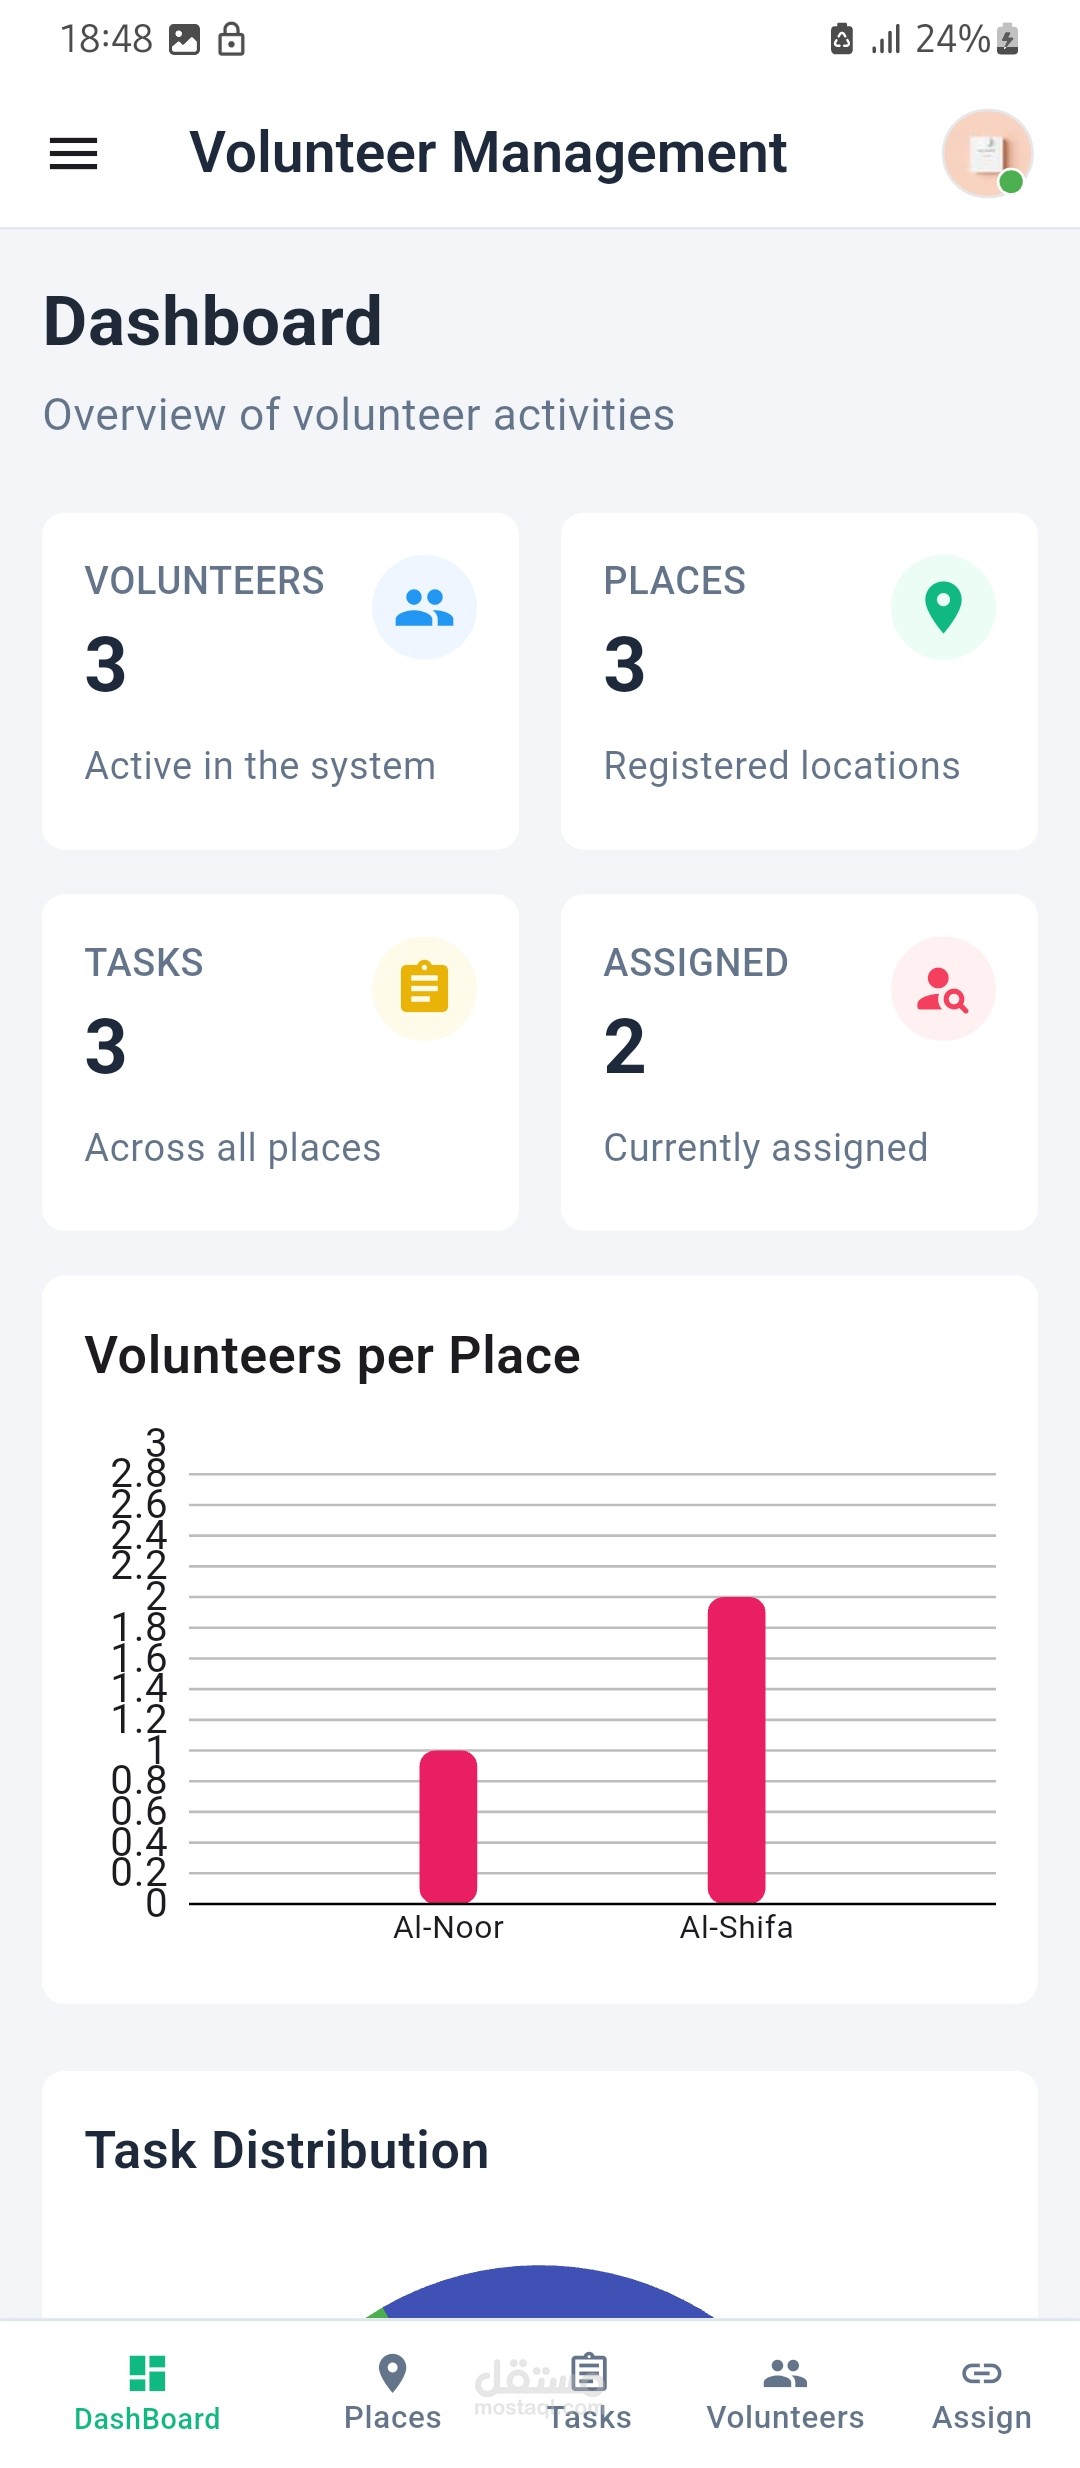Viewport: 1080px width, 2468px height.
Task: Tap the green location pin icon
Action: pyautogui.click(x=943, y=607)
